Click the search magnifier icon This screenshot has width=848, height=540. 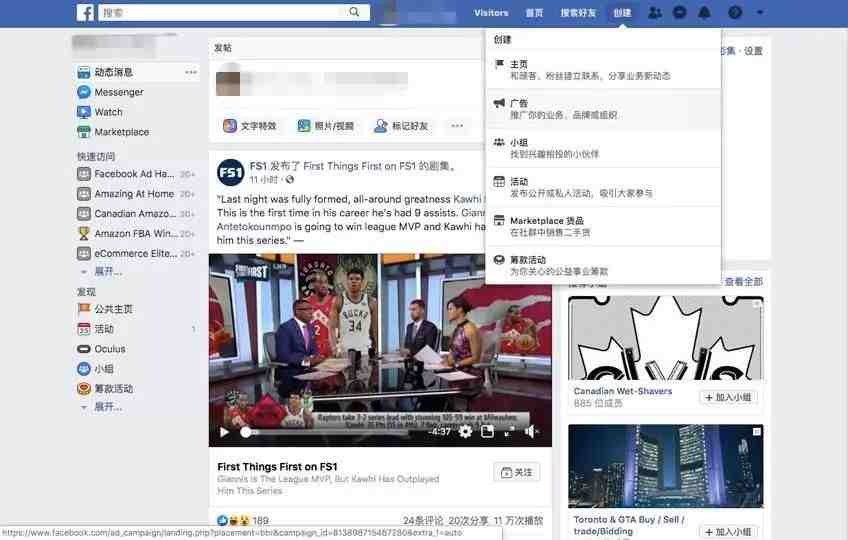(x=354, y=12)
